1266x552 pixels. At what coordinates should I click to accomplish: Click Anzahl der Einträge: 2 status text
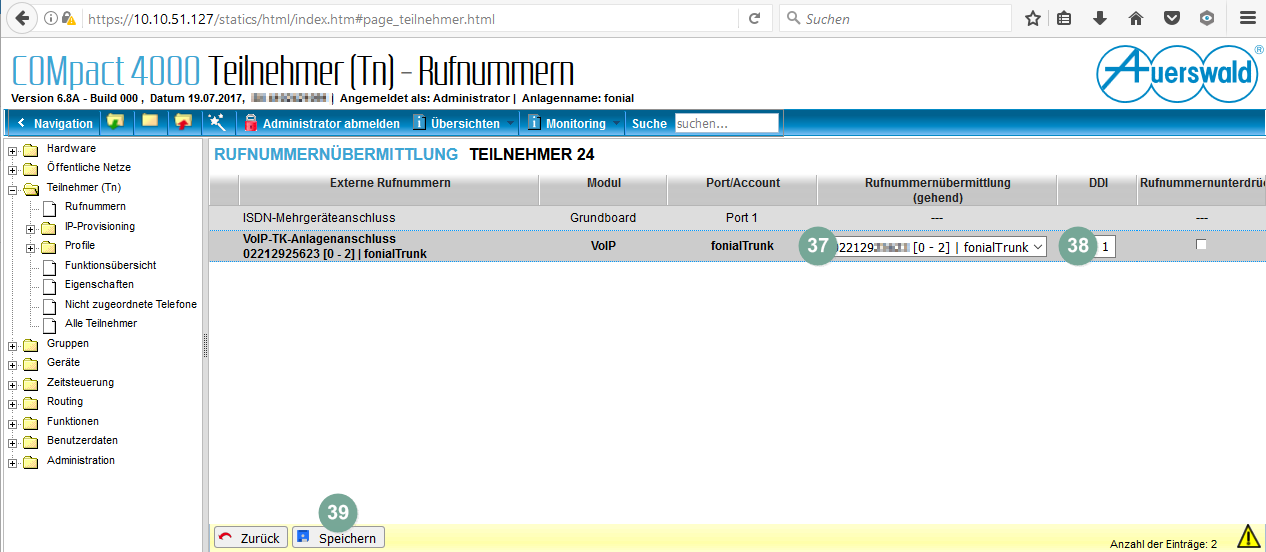tap(1163, 544)
